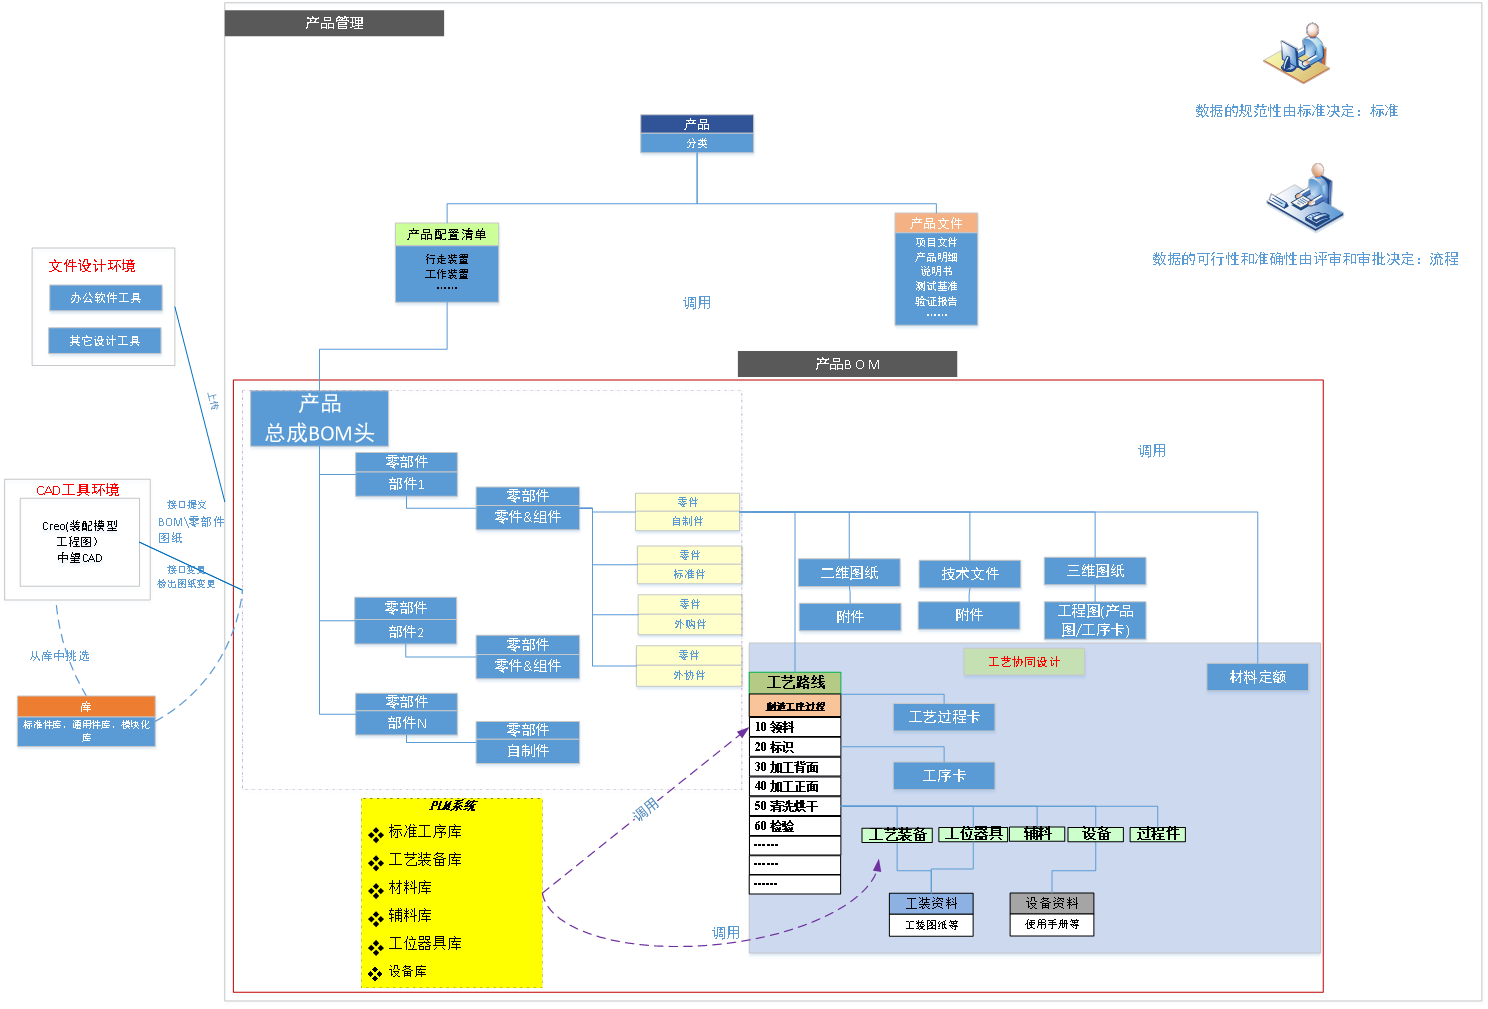Viewport: 1488px width, 1009px height.
Task: Click the diamond bullet beside 标准工序库
Action: click(x=375, y=834)
